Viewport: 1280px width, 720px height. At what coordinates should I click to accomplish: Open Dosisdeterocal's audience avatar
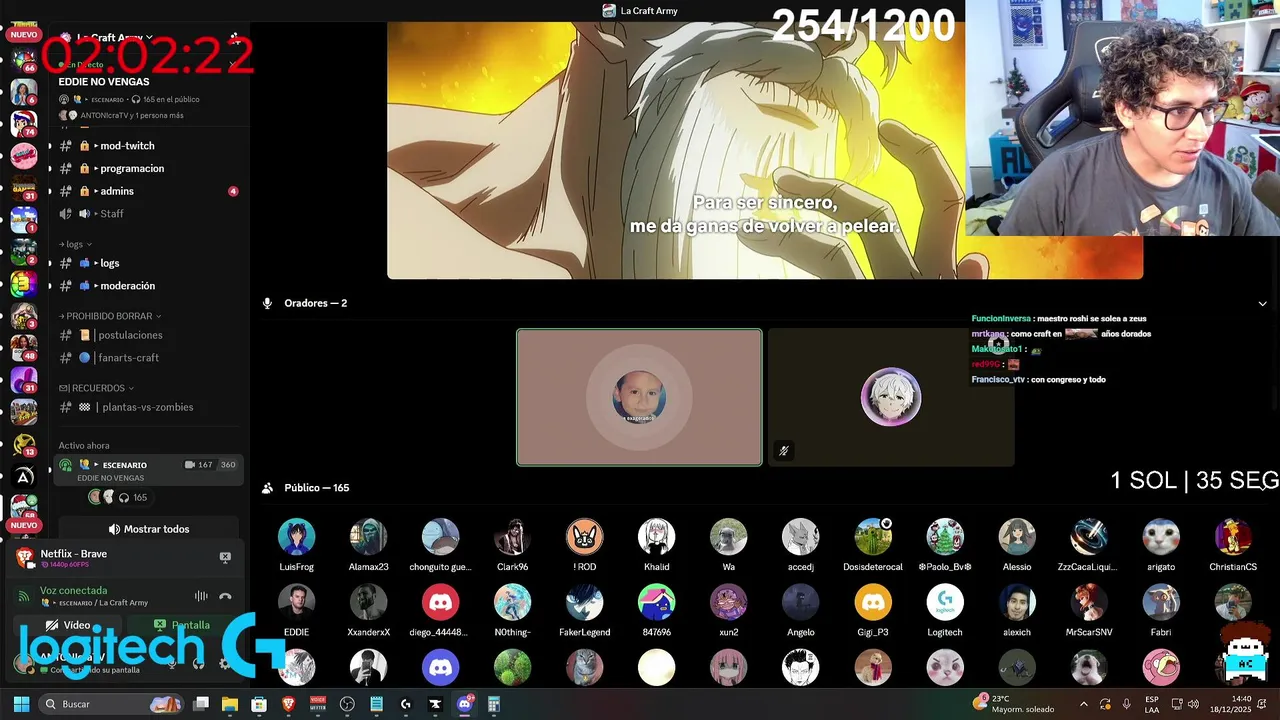872,537
